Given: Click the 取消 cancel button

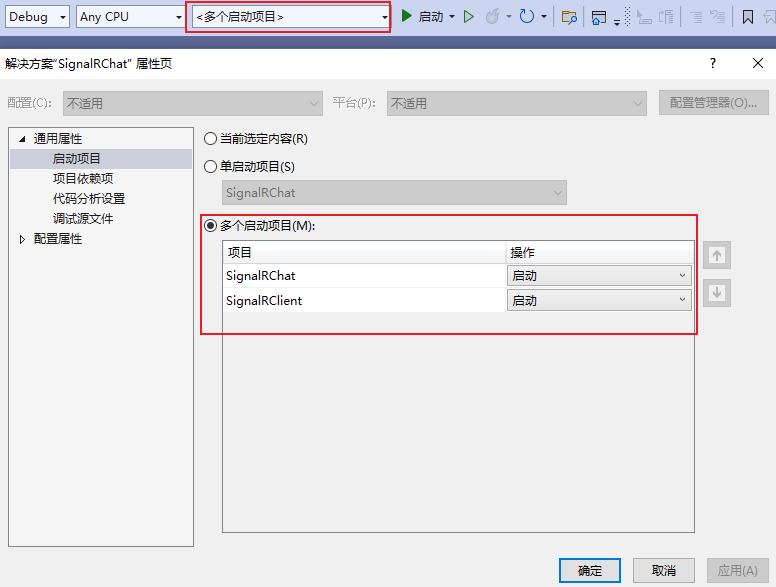Looking at the screenshot, I should (x=664, y=571).
